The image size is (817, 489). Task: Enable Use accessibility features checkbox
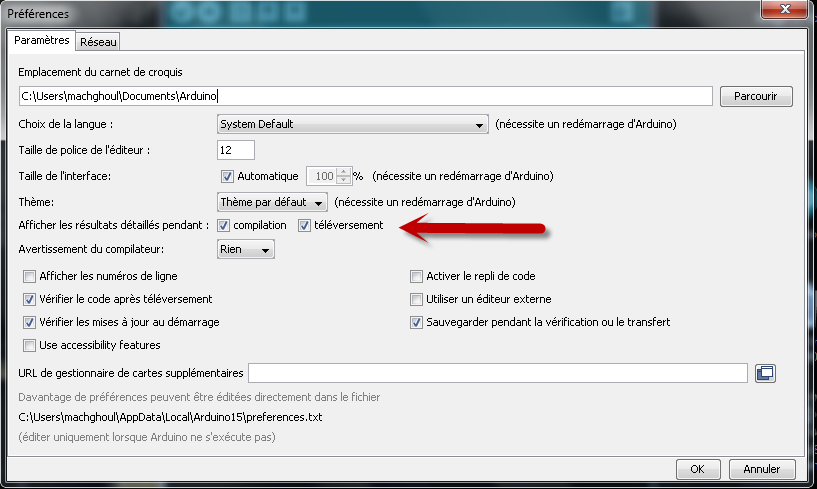29,345
